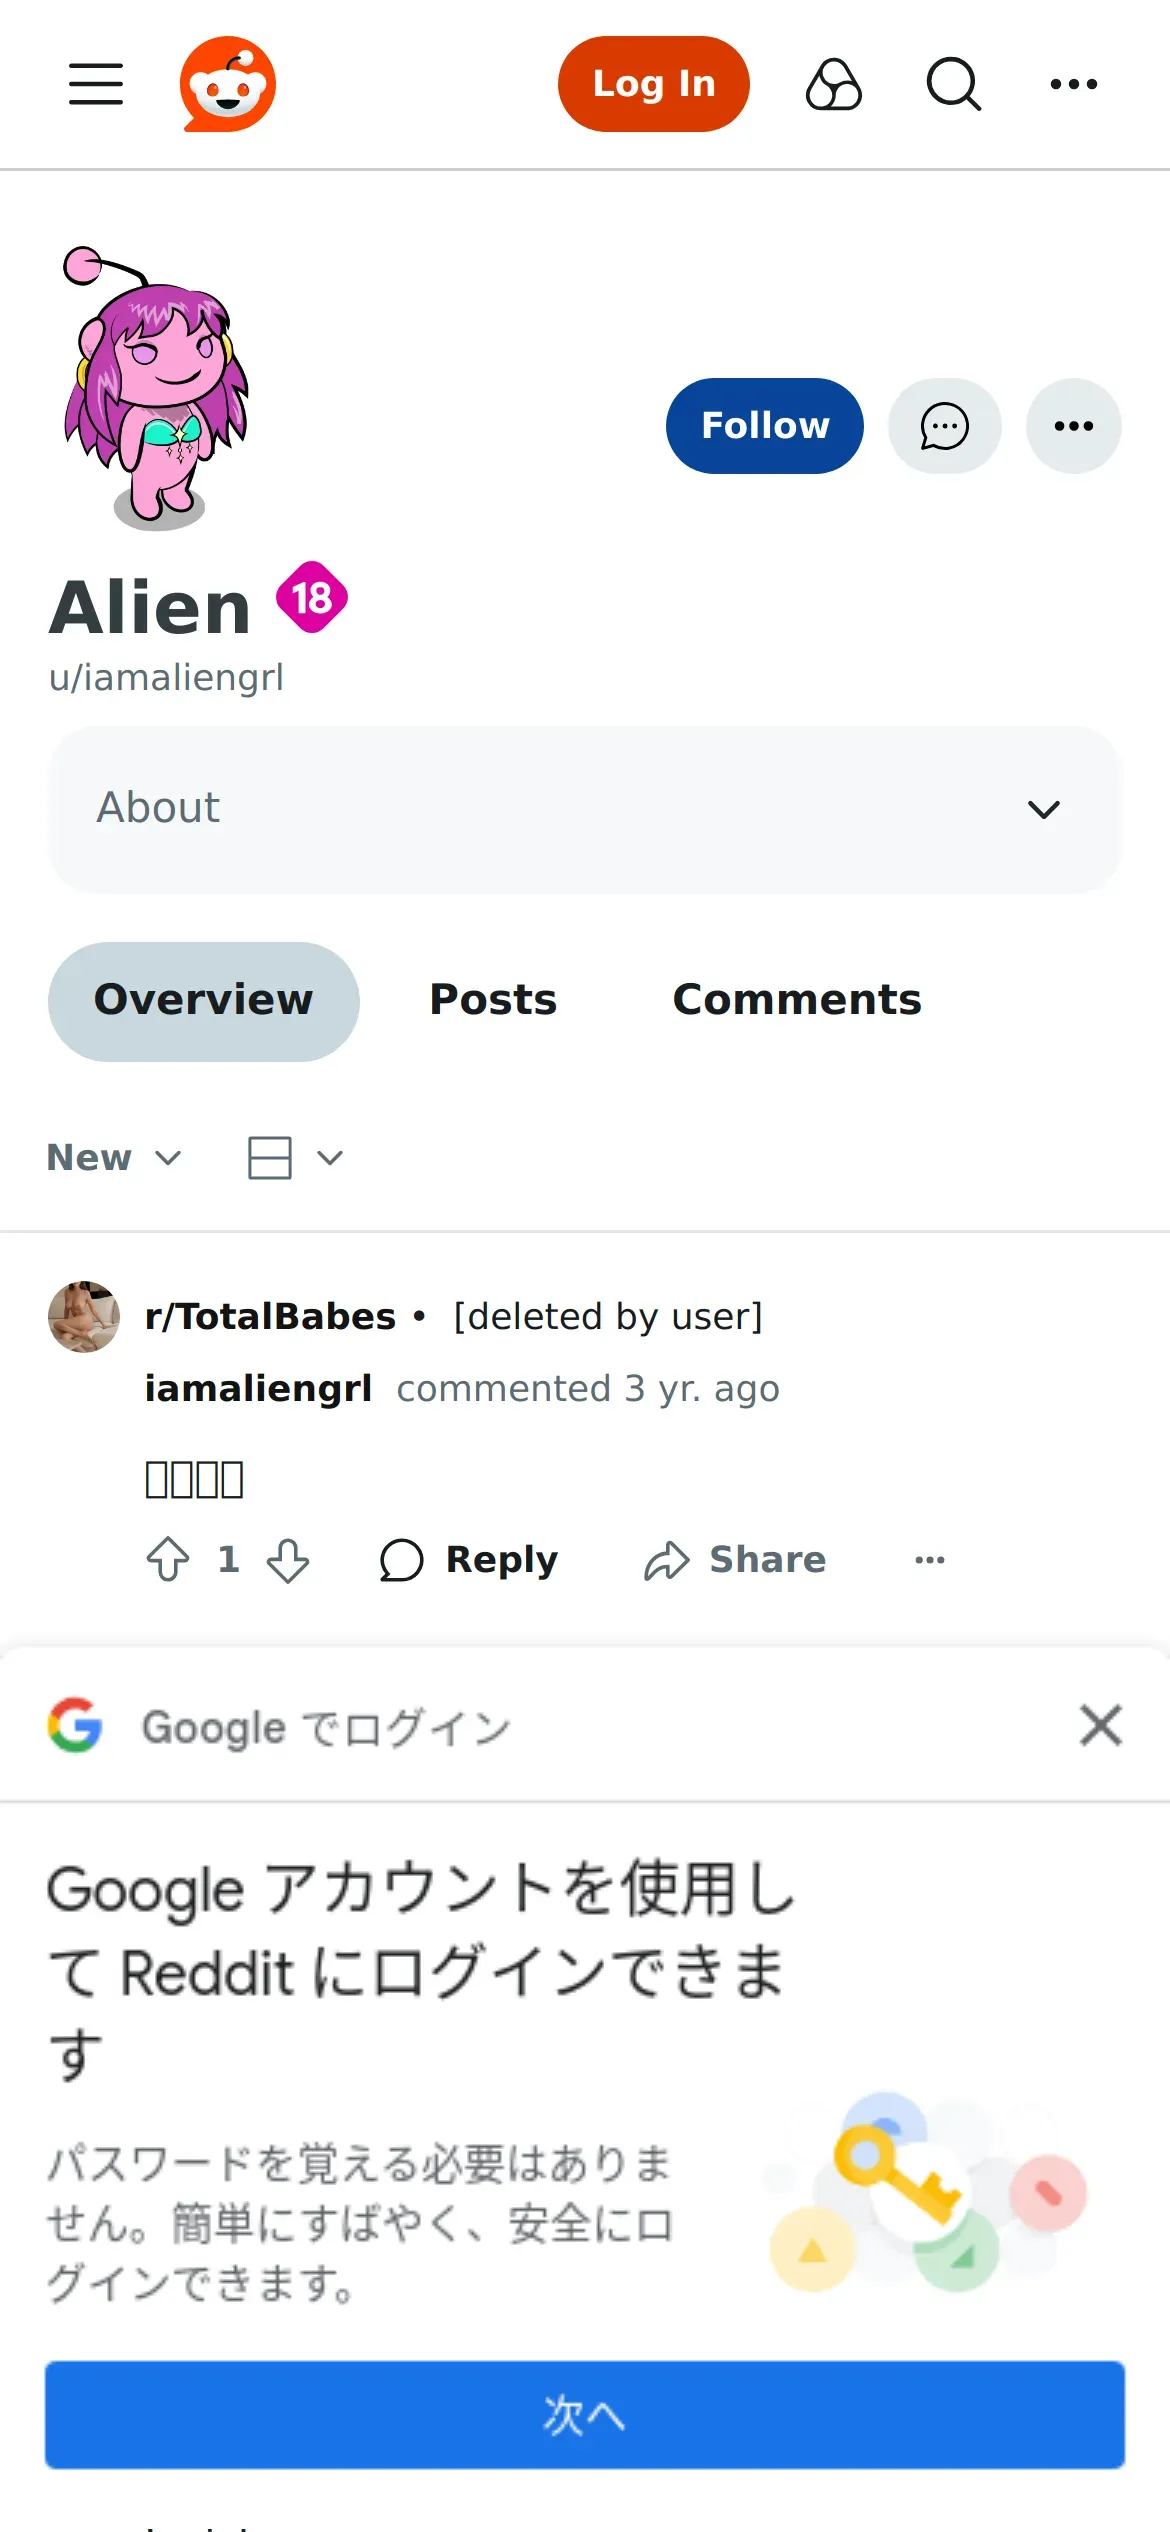Open comment overflow options menu
Viewport: 1170px width, 2532px height.
click(x=929, y=1559)
